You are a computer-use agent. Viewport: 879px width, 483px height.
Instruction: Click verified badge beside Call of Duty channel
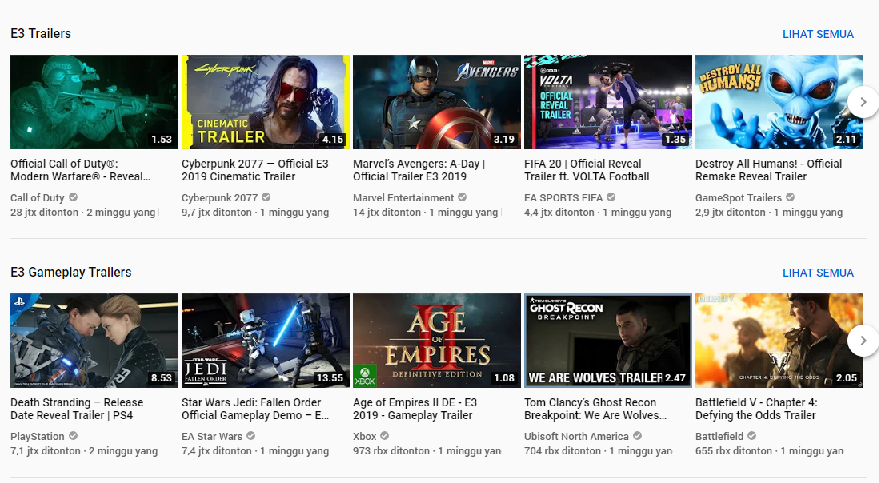click(73, 197)
